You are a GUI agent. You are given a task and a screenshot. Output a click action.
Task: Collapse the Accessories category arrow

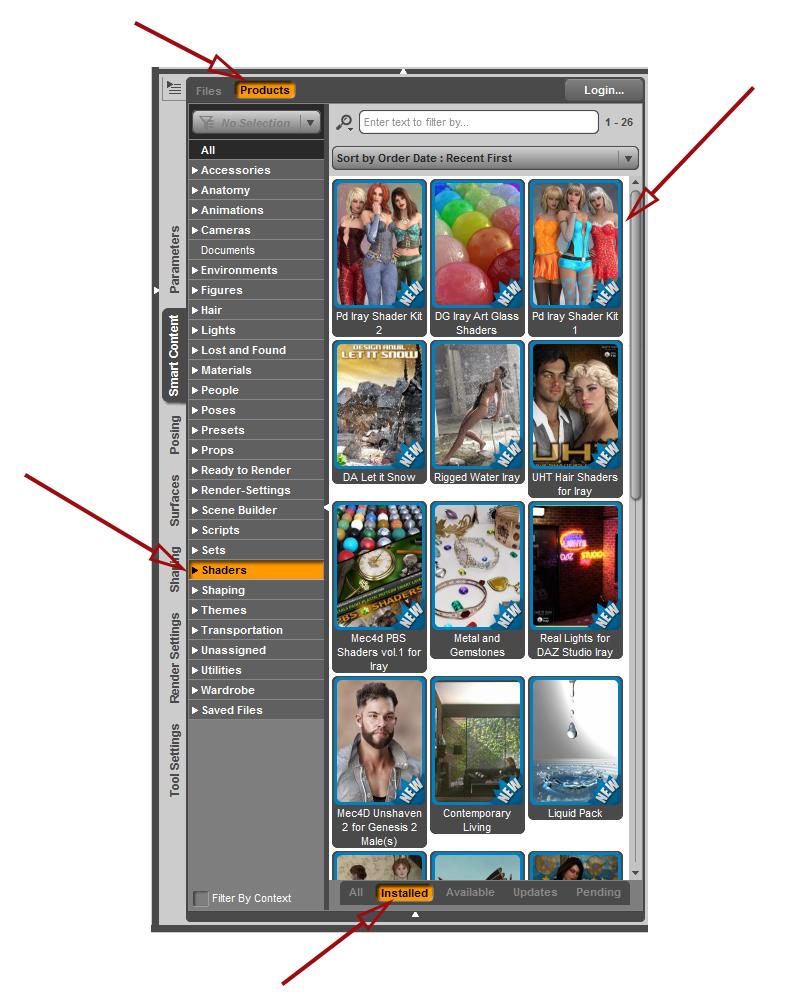[197, 170]
